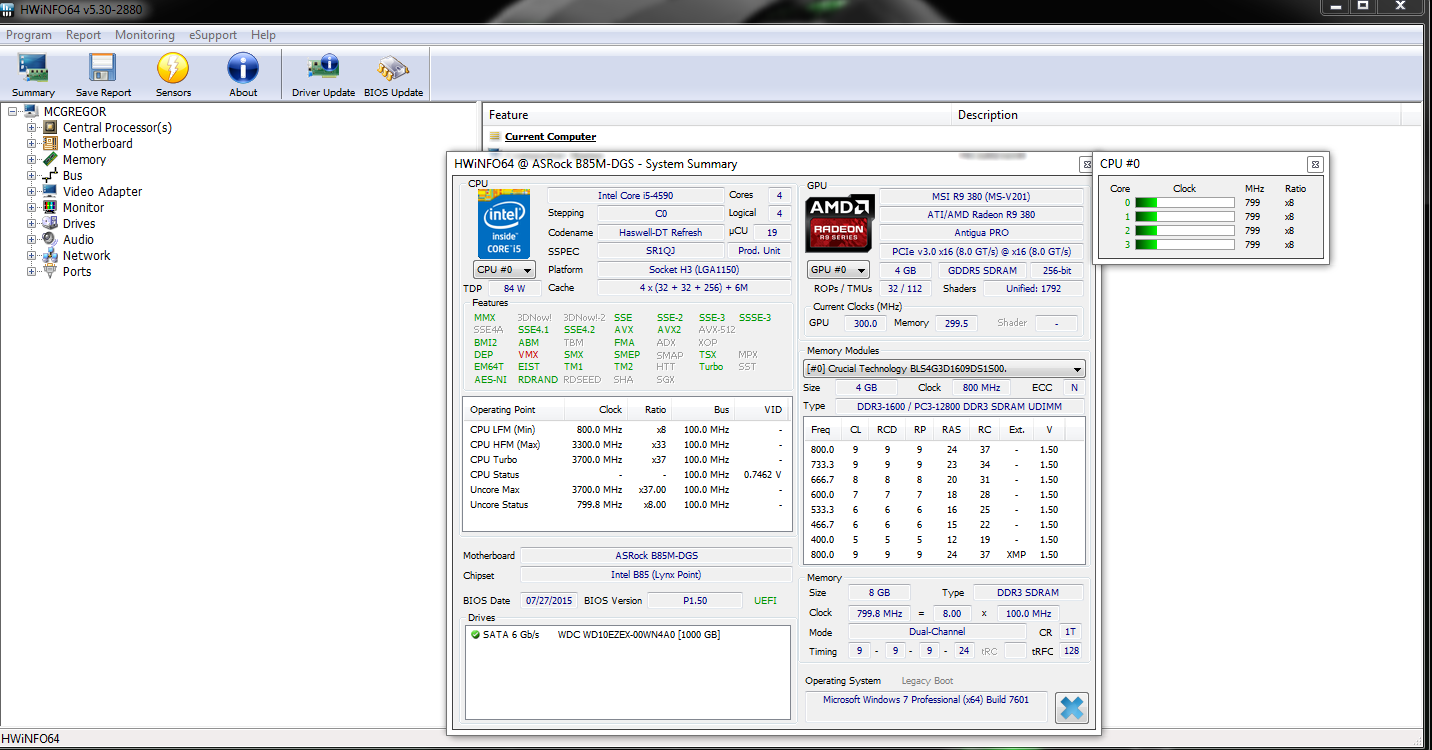Click the MSI R9 380 GPU field
Screen dimensions: 1432x750
tap(982, 196)
